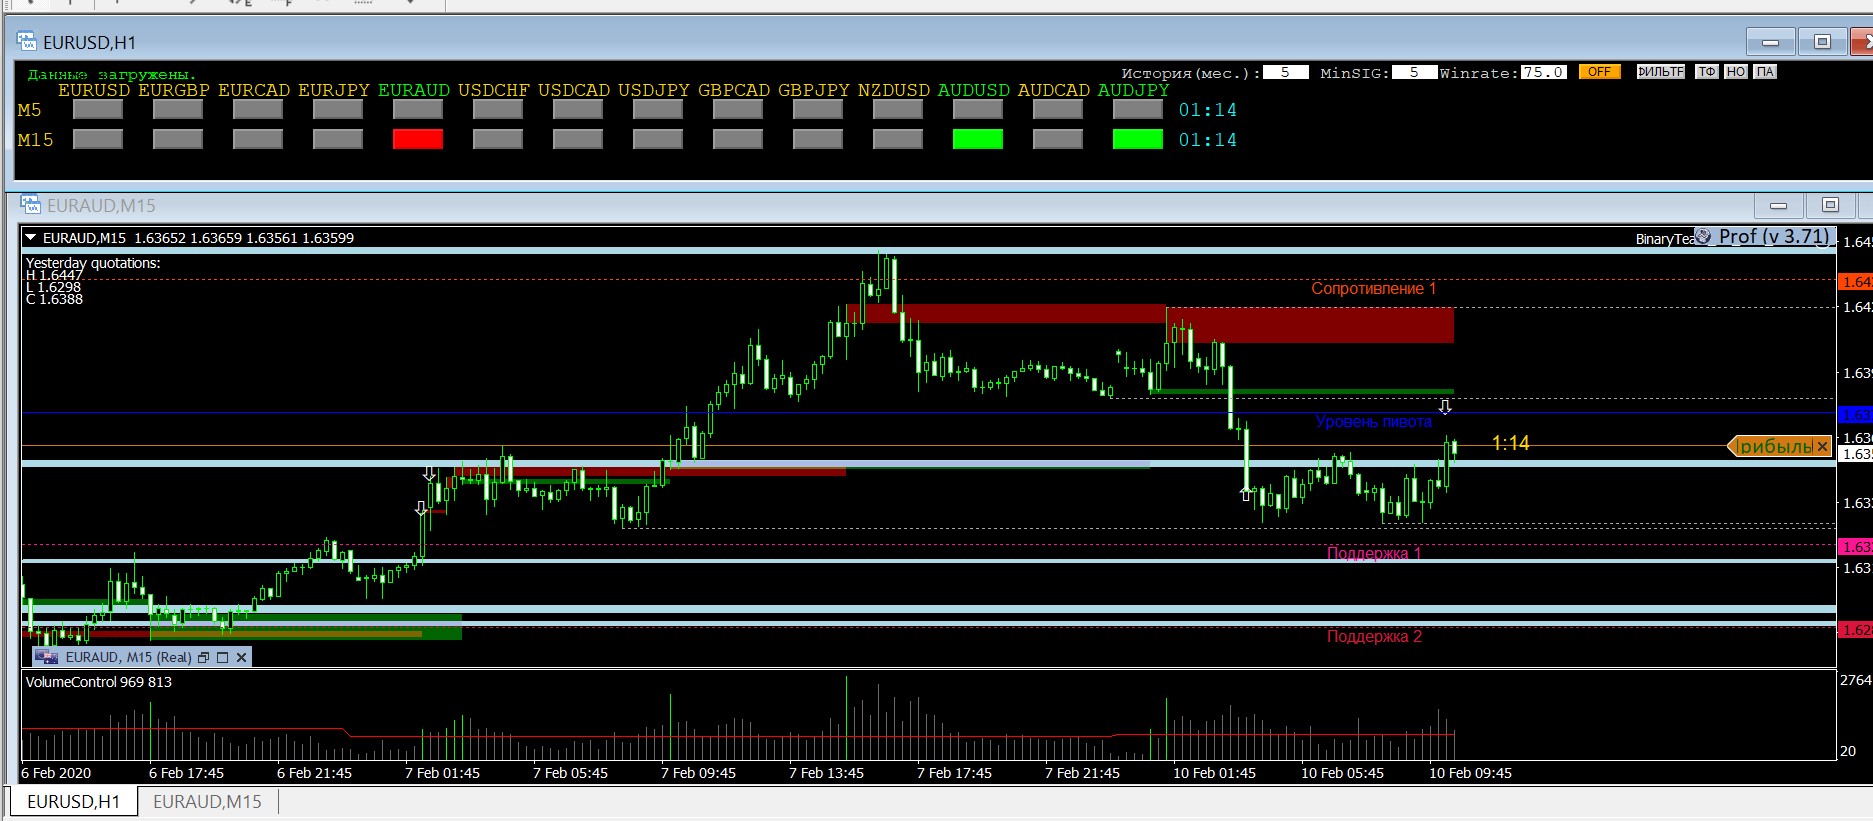Click the M5 EURUSD signal box

click(98, 109)
